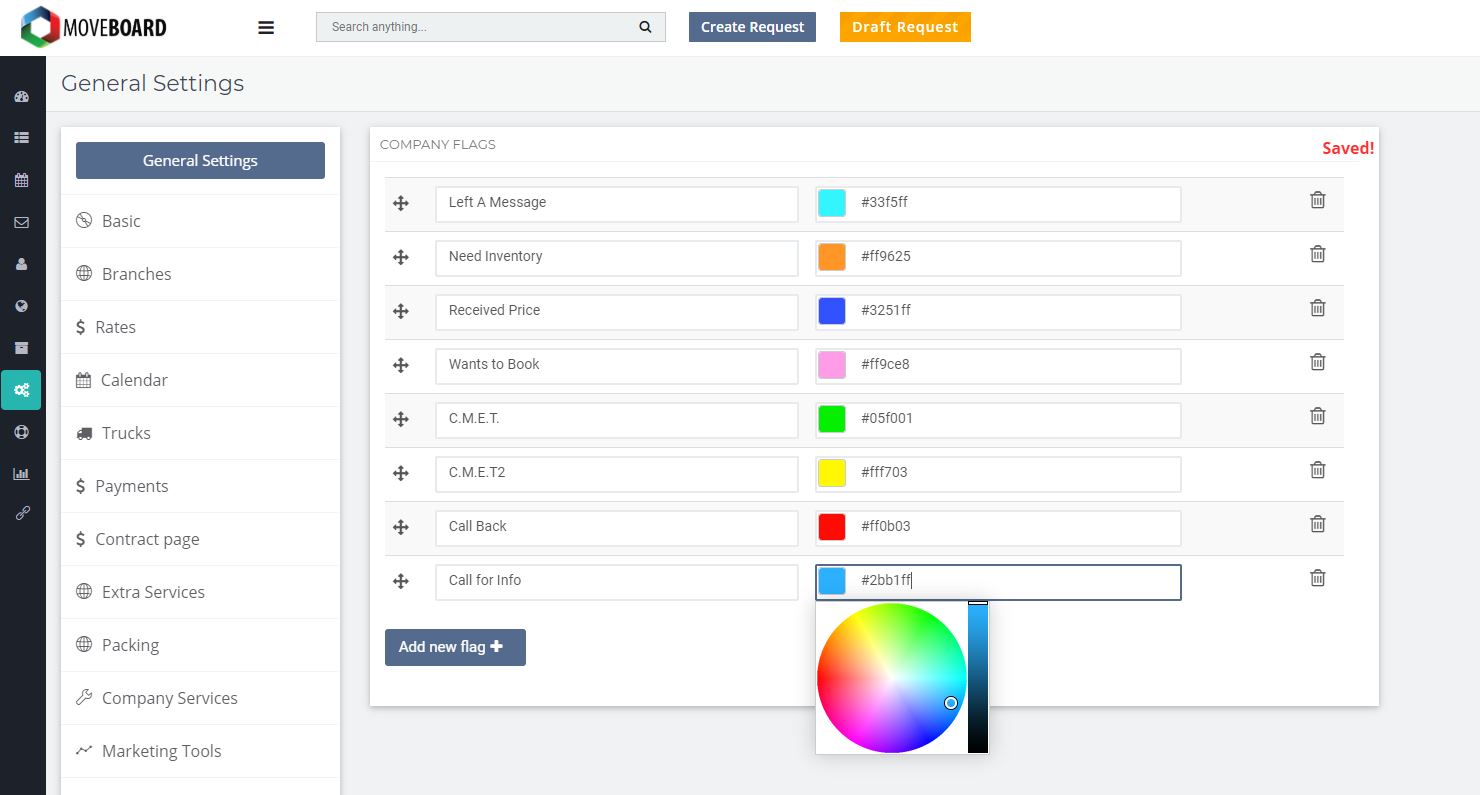Click the orange swatch for Need Inventory
The height and width of the screenshot is (795, 1480).
pos(832,257)
